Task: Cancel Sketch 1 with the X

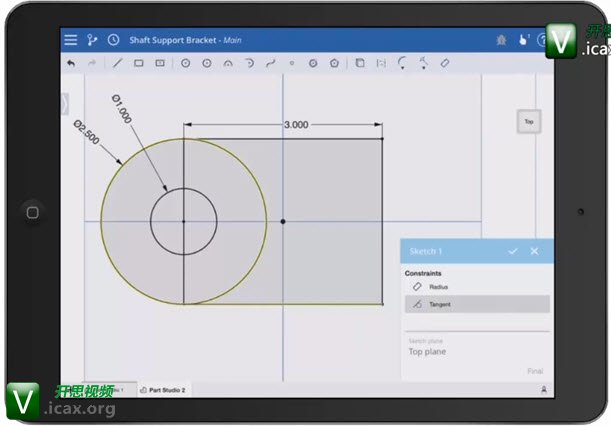Action: (x=534, y=251)
